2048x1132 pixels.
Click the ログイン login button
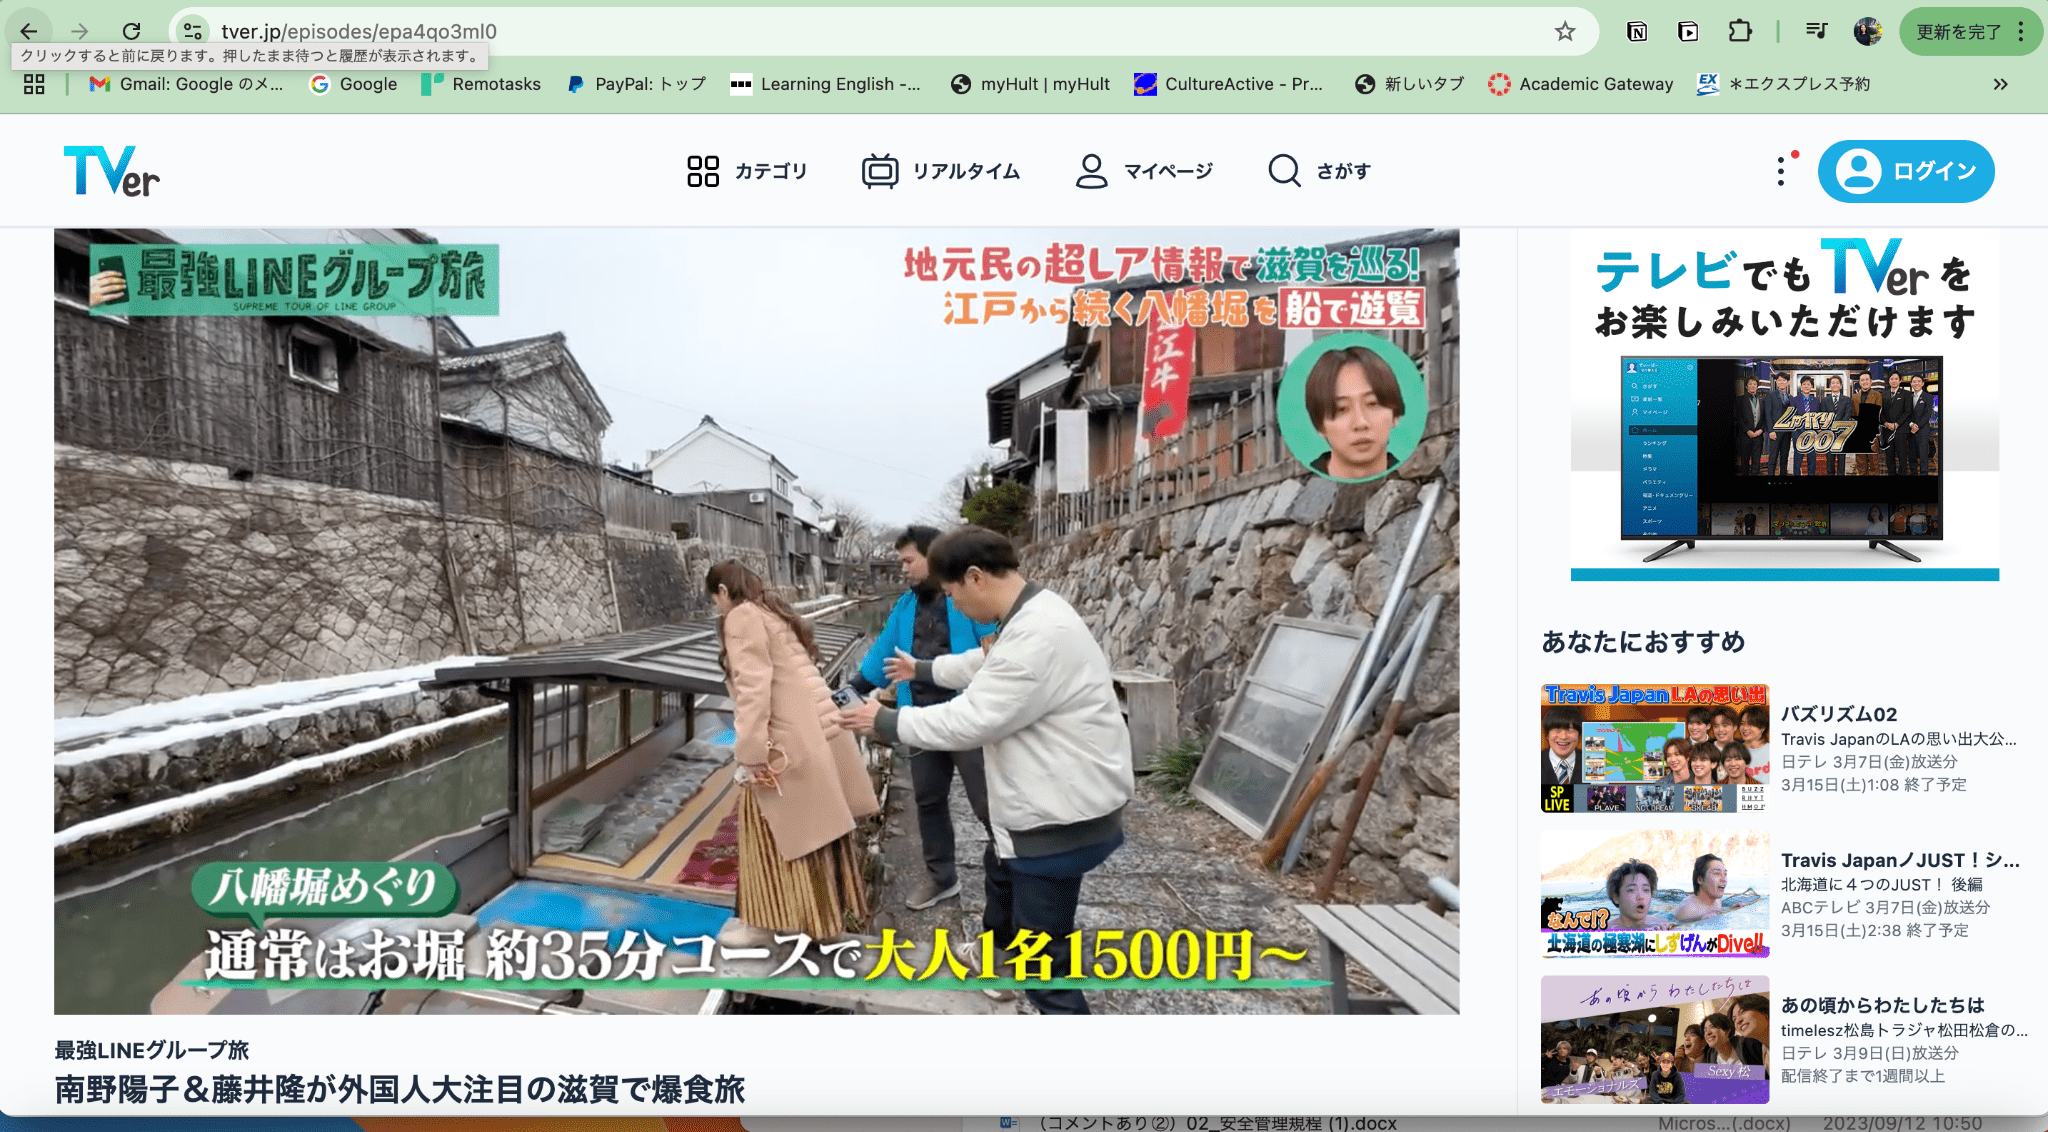1906,171
